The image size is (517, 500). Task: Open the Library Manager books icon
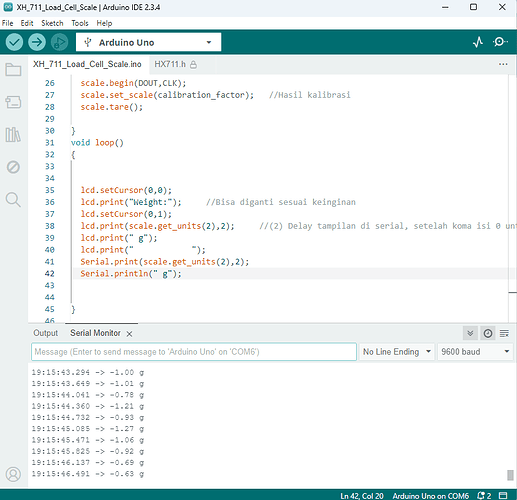click(13, 135)
